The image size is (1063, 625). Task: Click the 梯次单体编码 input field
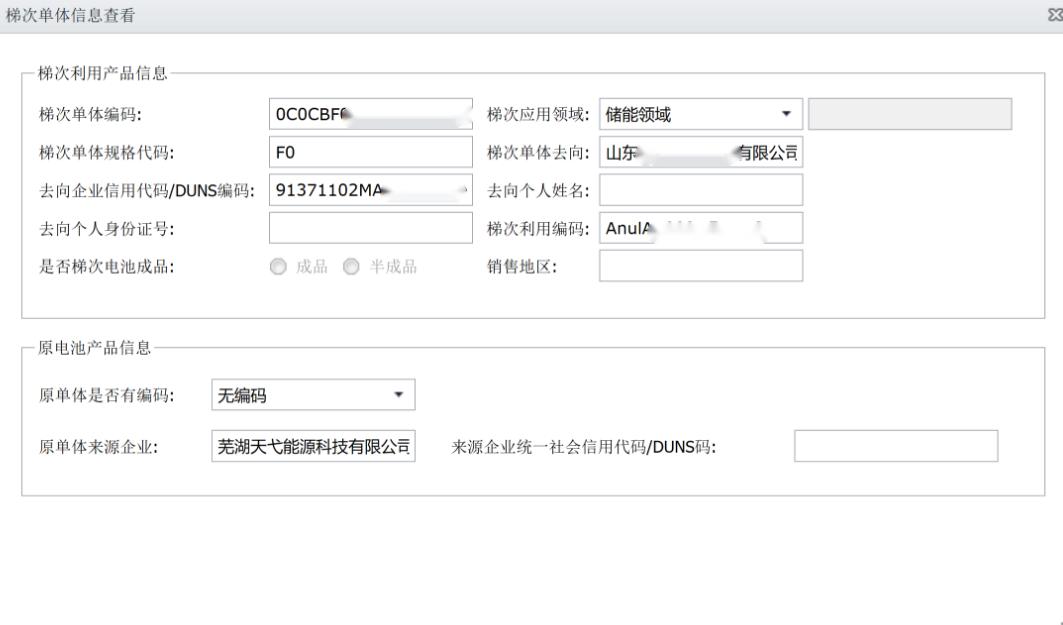[x=371, y=114]
